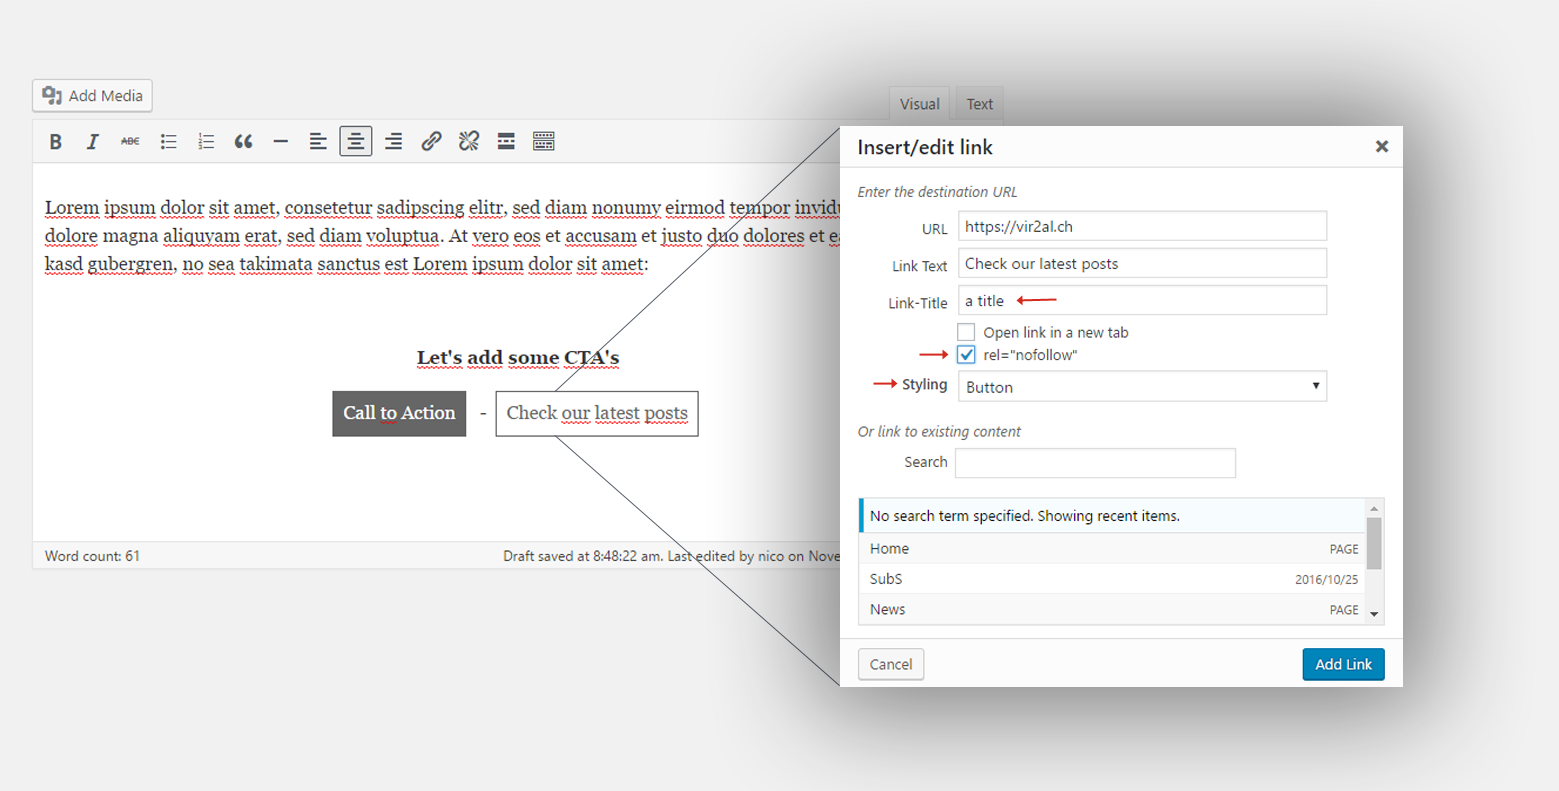Insert Read More tag
Viewport: 1559px width, 791px height.
pyautogui.click(x=506, y=142)
